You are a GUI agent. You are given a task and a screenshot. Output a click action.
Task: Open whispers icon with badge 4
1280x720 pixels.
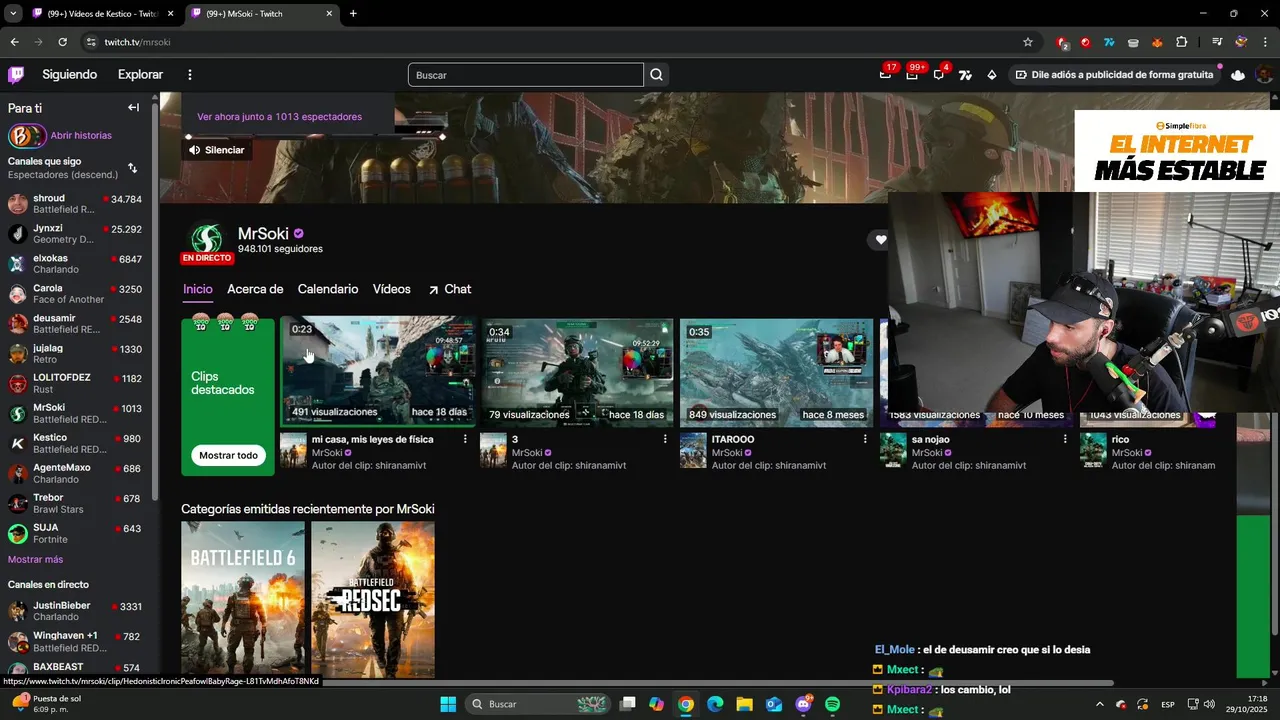(938, 75)
